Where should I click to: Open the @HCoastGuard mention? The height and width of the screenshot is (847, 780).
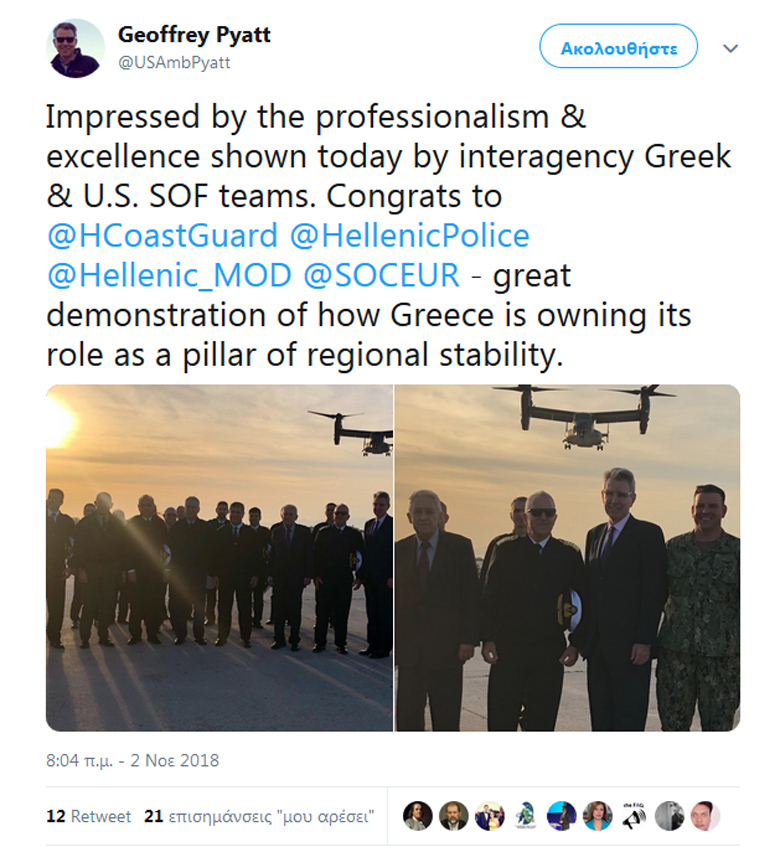pos(162,236)
